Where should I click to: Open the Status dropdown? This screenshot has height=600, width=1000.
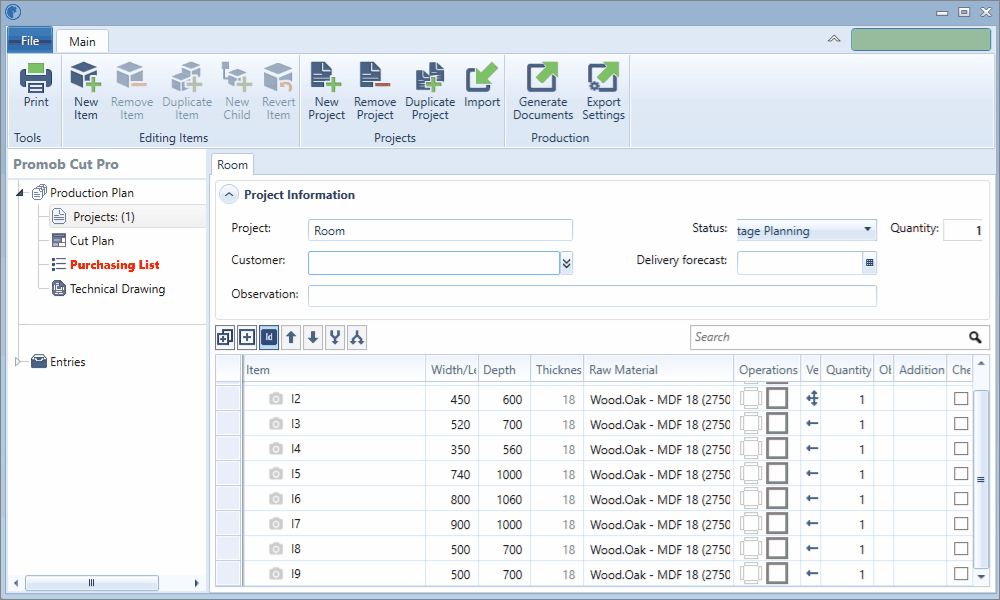867,231
